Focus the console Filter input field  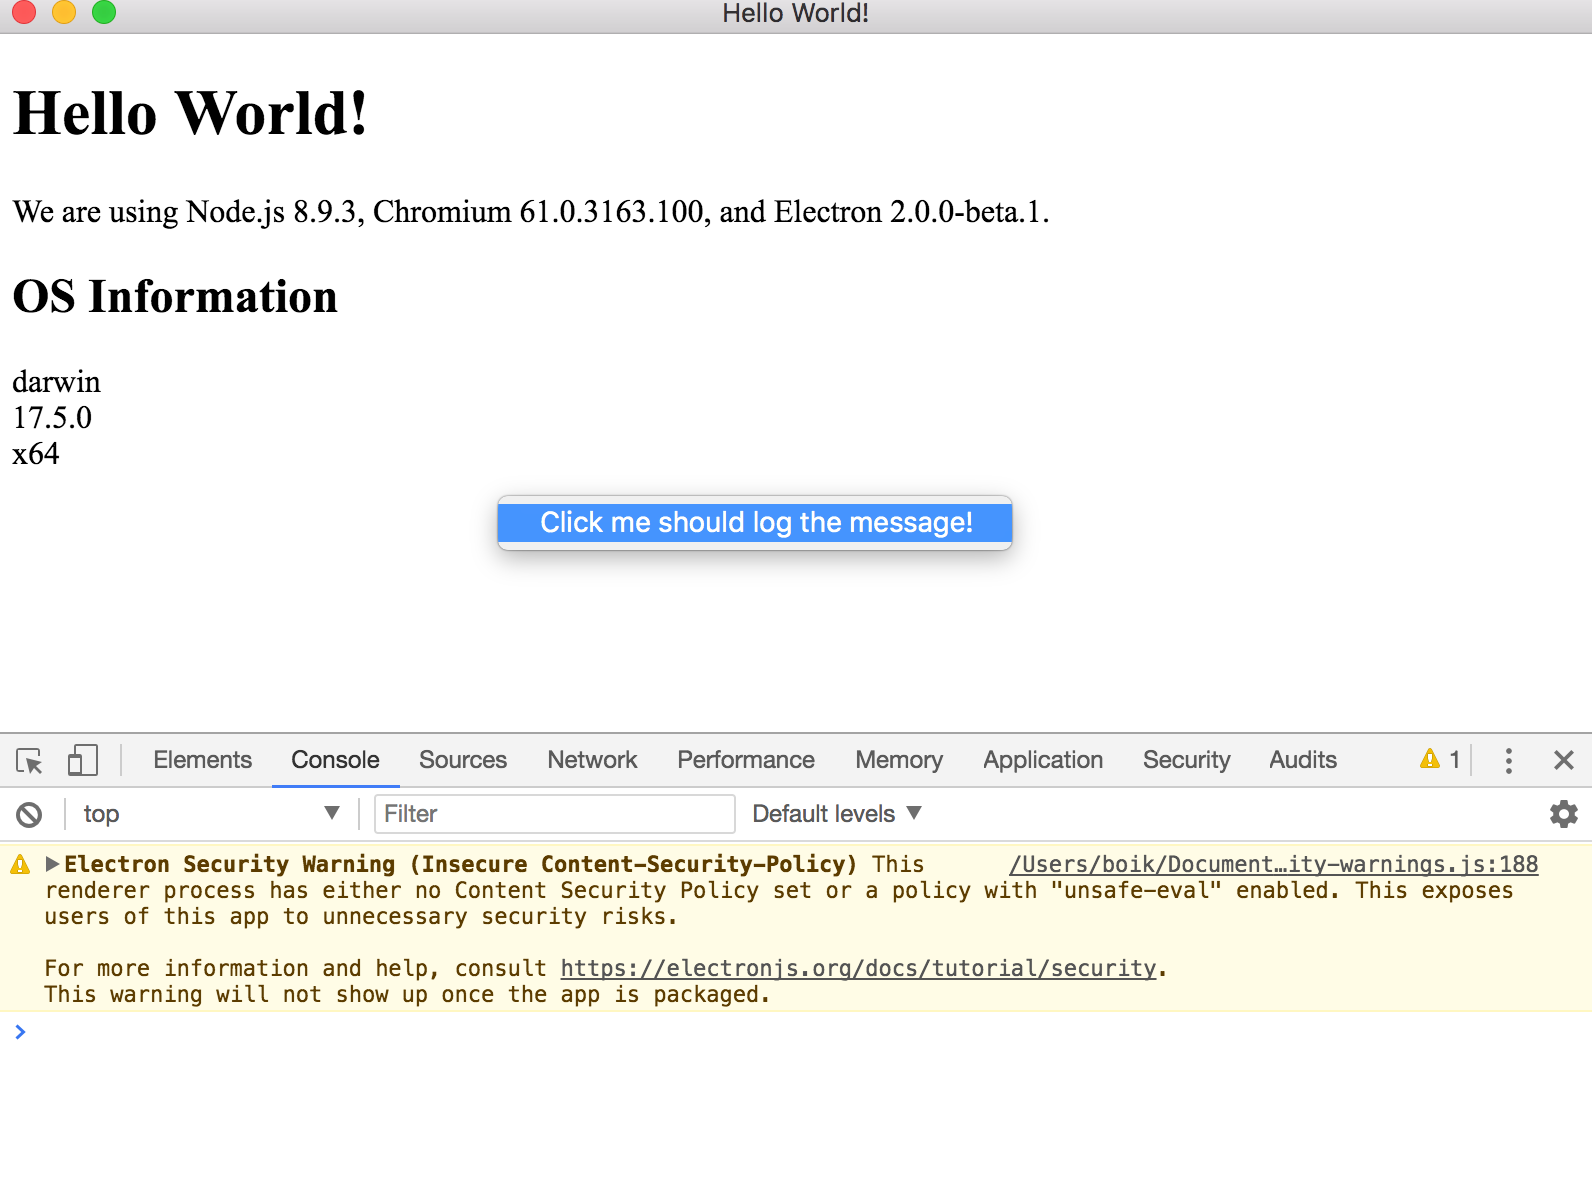click(555, 814)
